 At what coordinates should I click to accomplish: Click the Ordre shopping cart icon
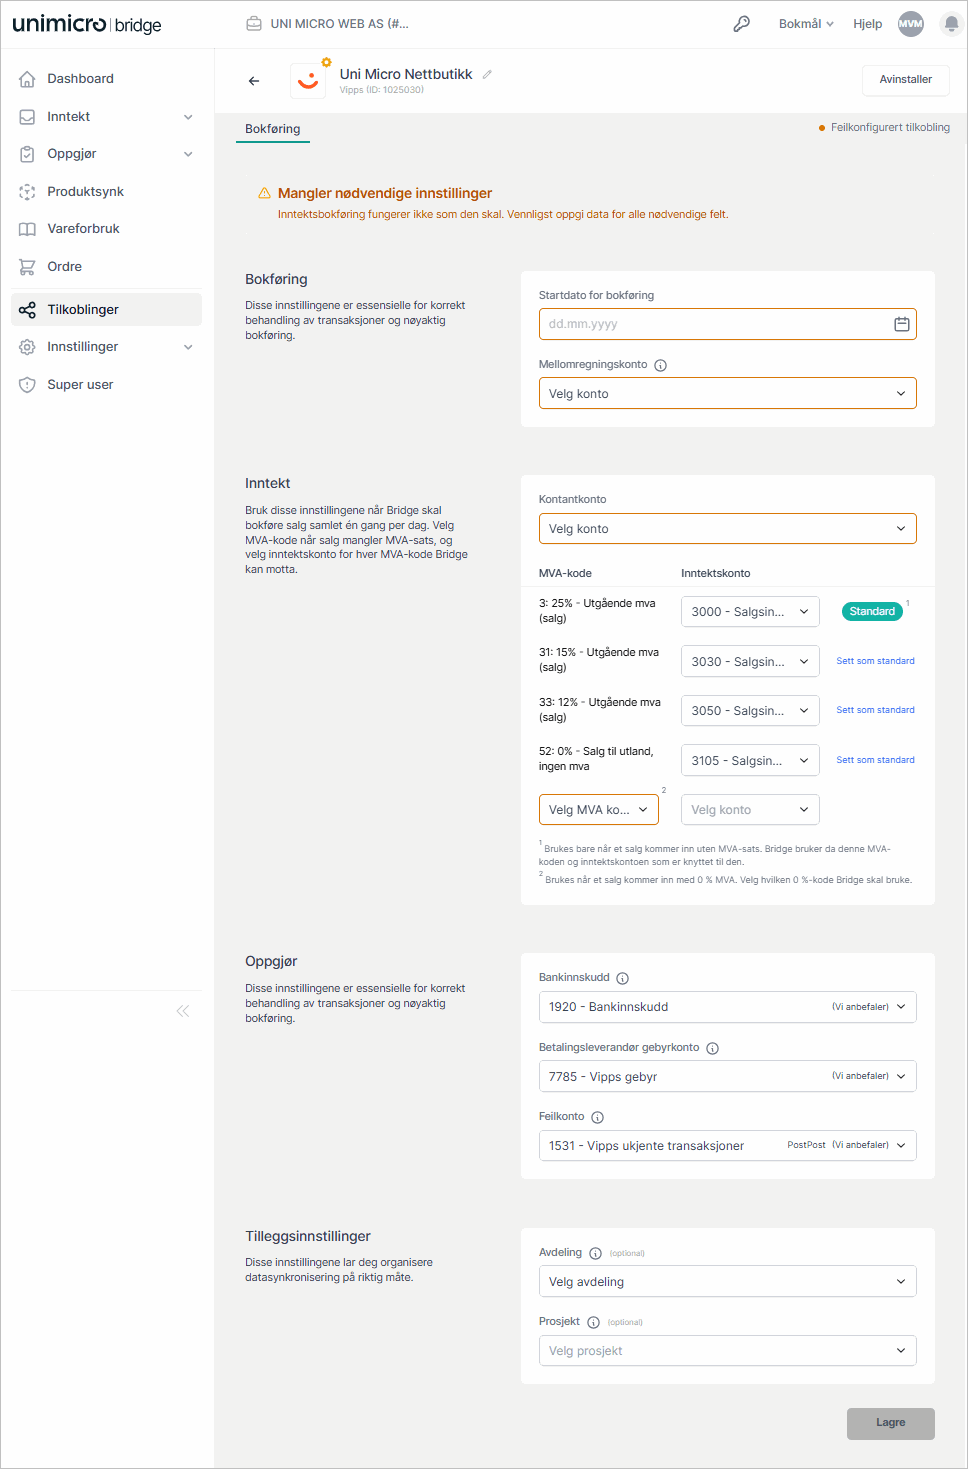click(27, 267)
